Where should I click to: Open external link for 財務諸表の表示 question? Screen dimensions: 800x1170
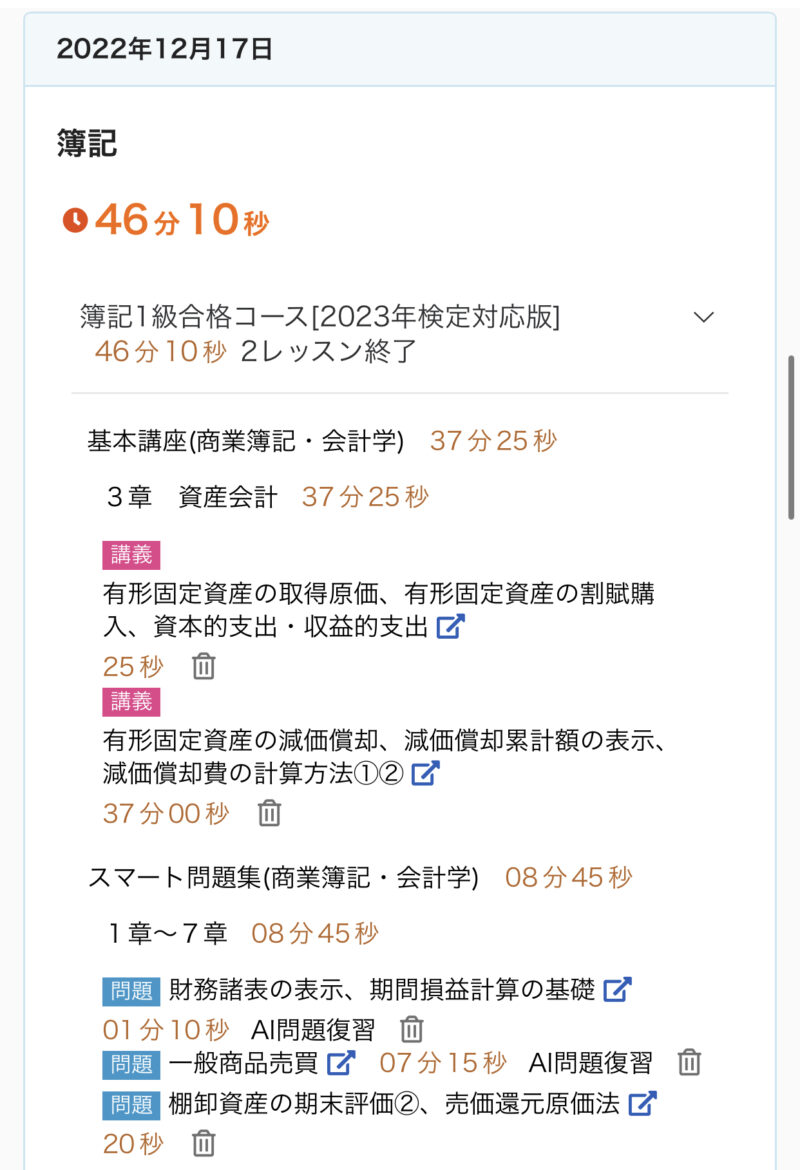tap(618, 990)
